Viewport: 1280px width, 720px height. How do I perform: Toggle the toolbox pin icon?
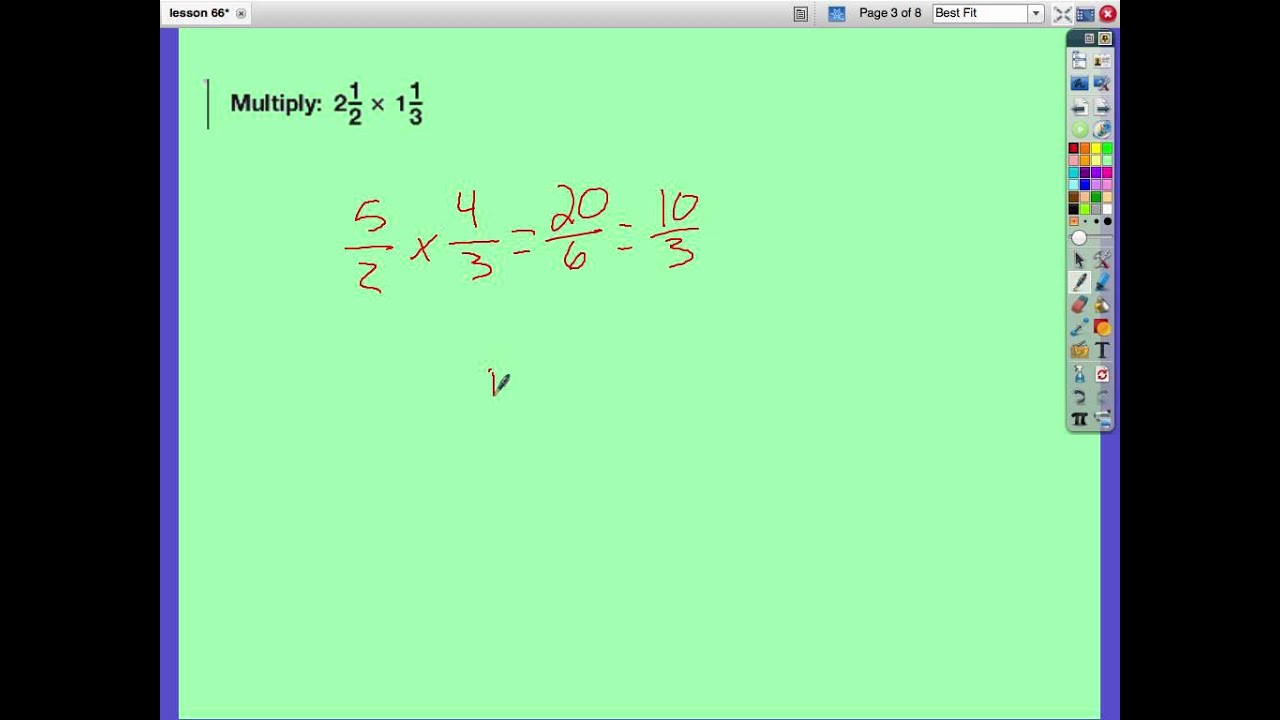point(1105,38)
